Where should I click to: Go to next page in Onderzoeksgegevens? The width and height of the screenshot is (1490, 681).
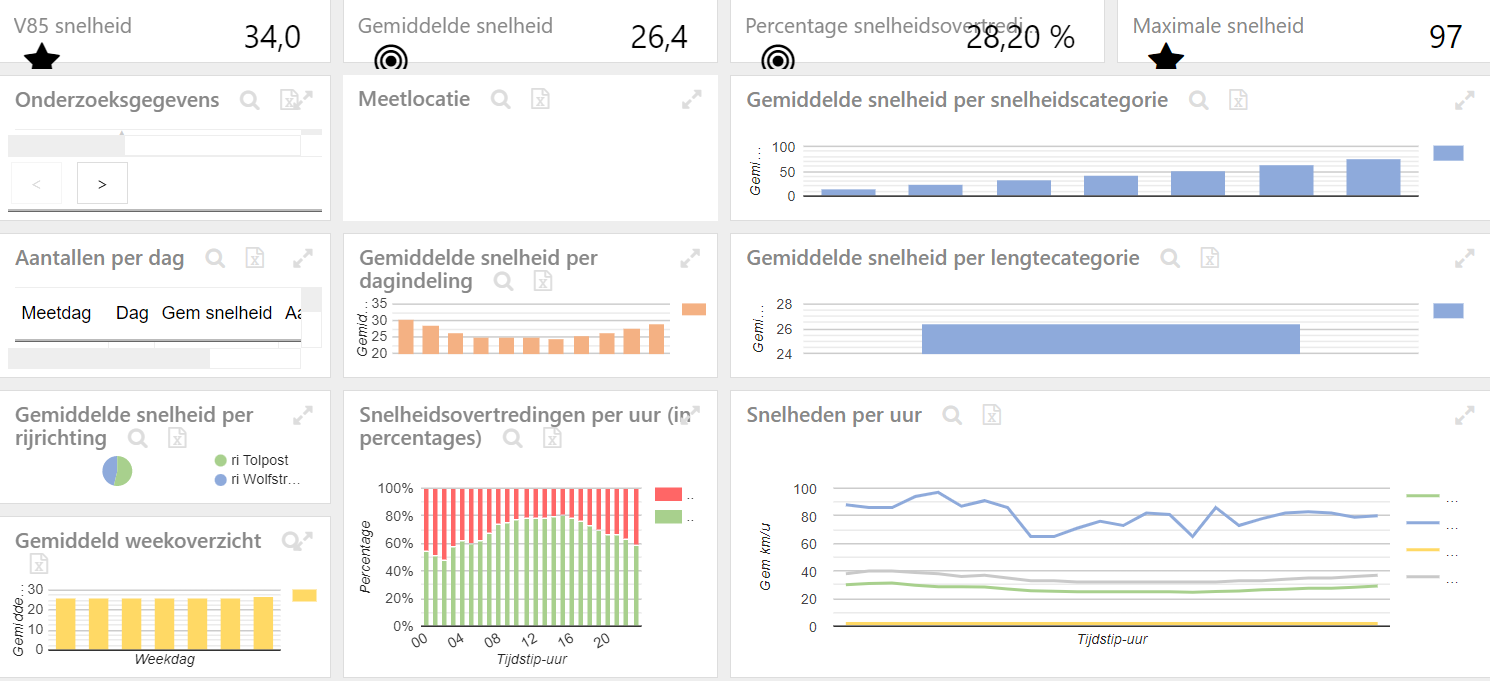pyautogui.click(x=102, y=183)
